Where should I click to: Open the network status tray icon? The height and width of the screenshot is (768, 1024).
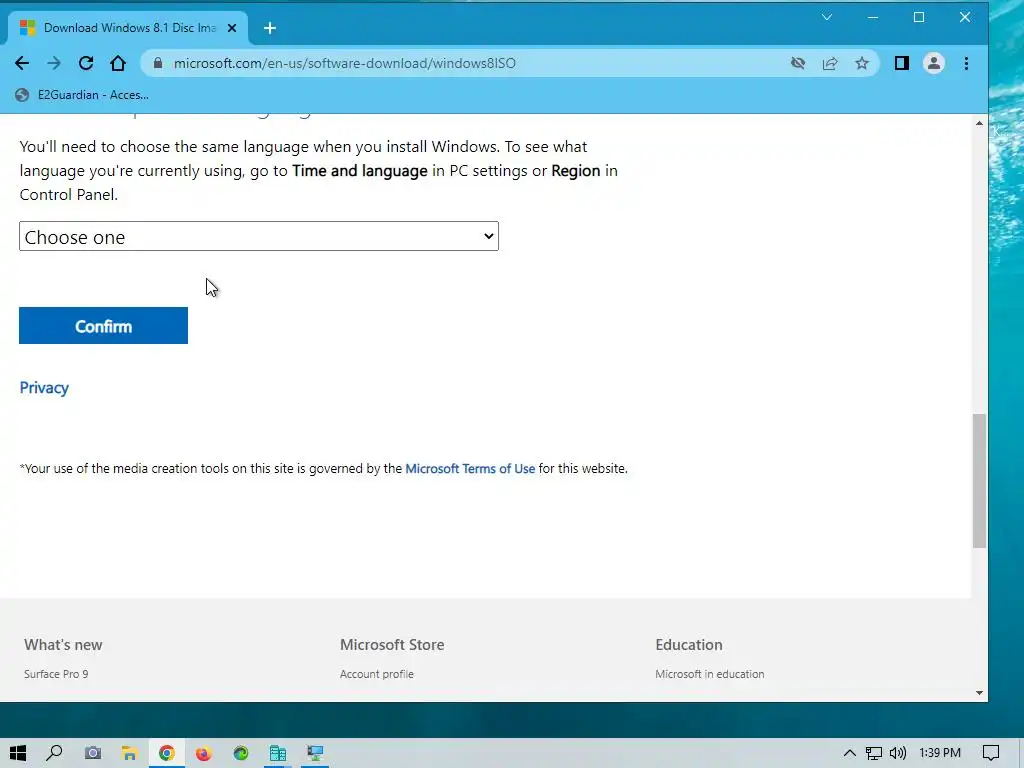click(873, 753)
